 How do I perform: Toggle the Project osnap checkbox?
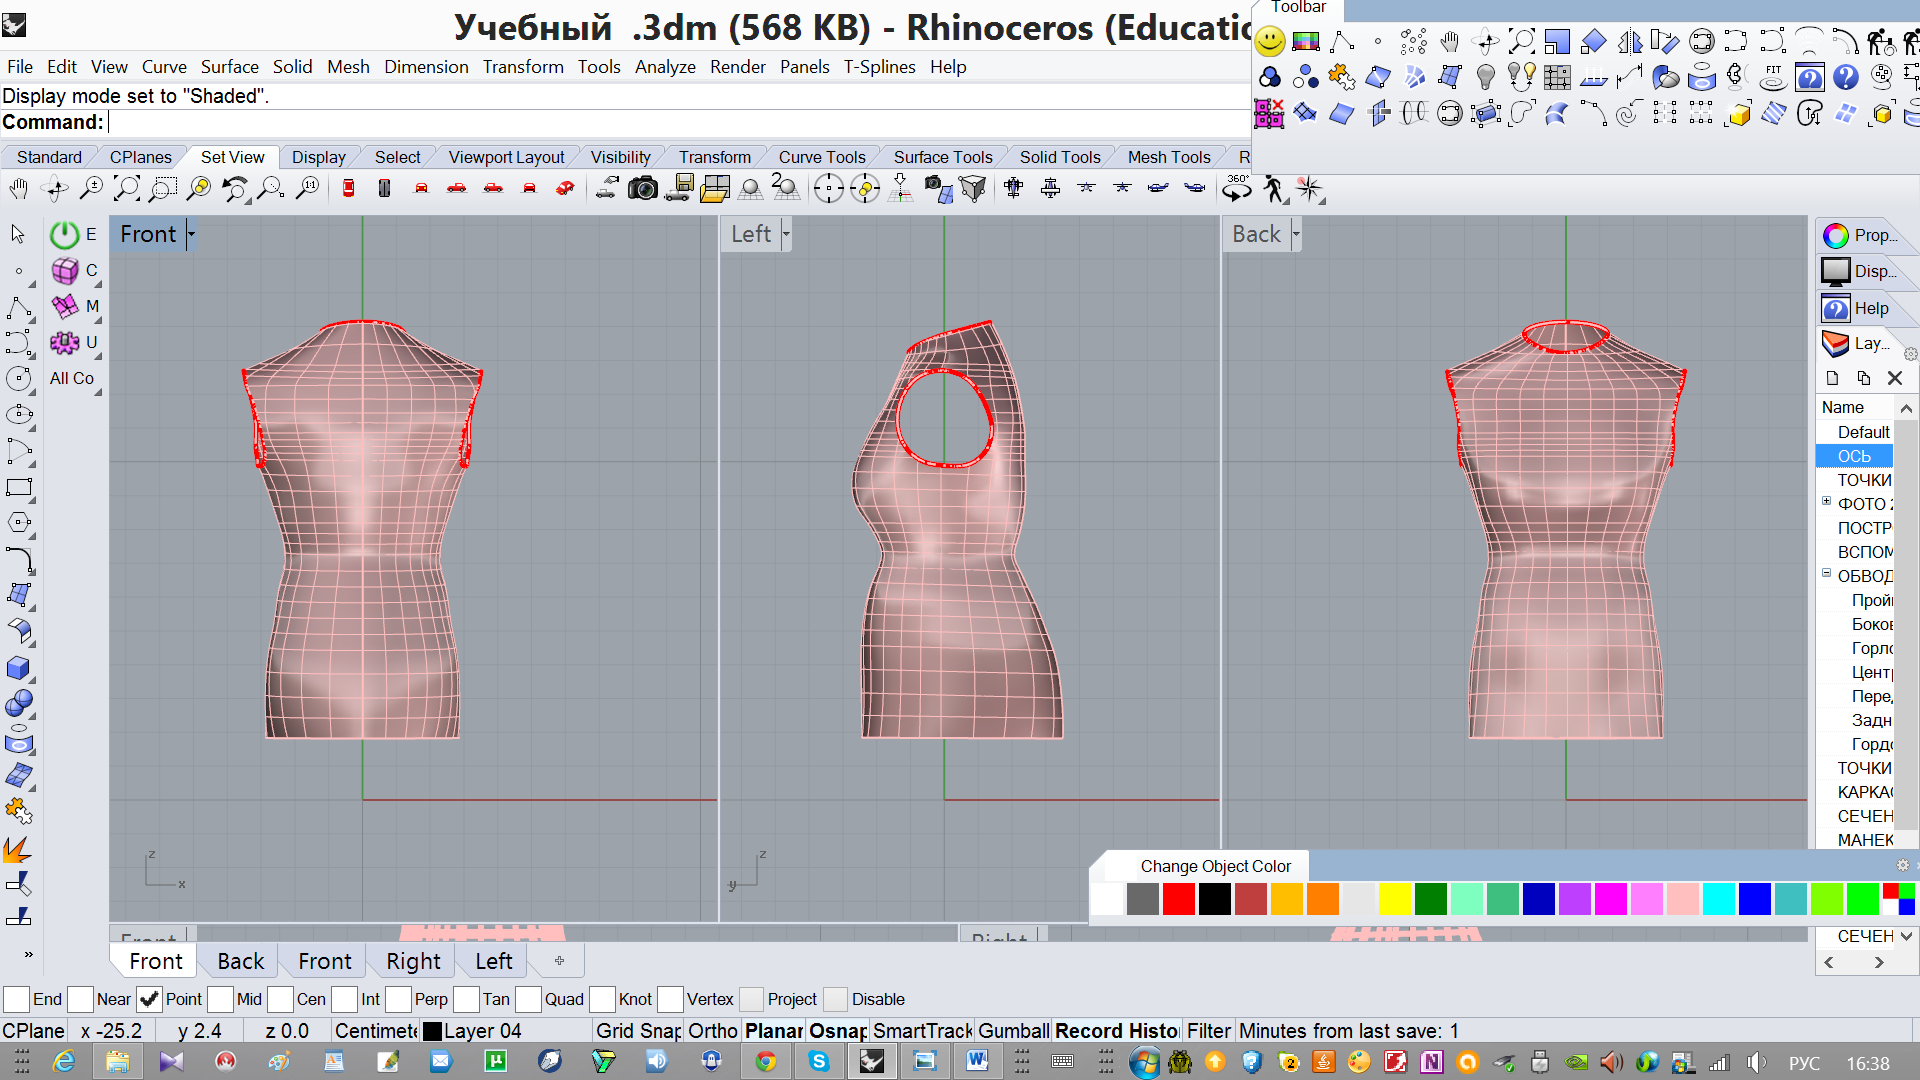coord(751,999)
